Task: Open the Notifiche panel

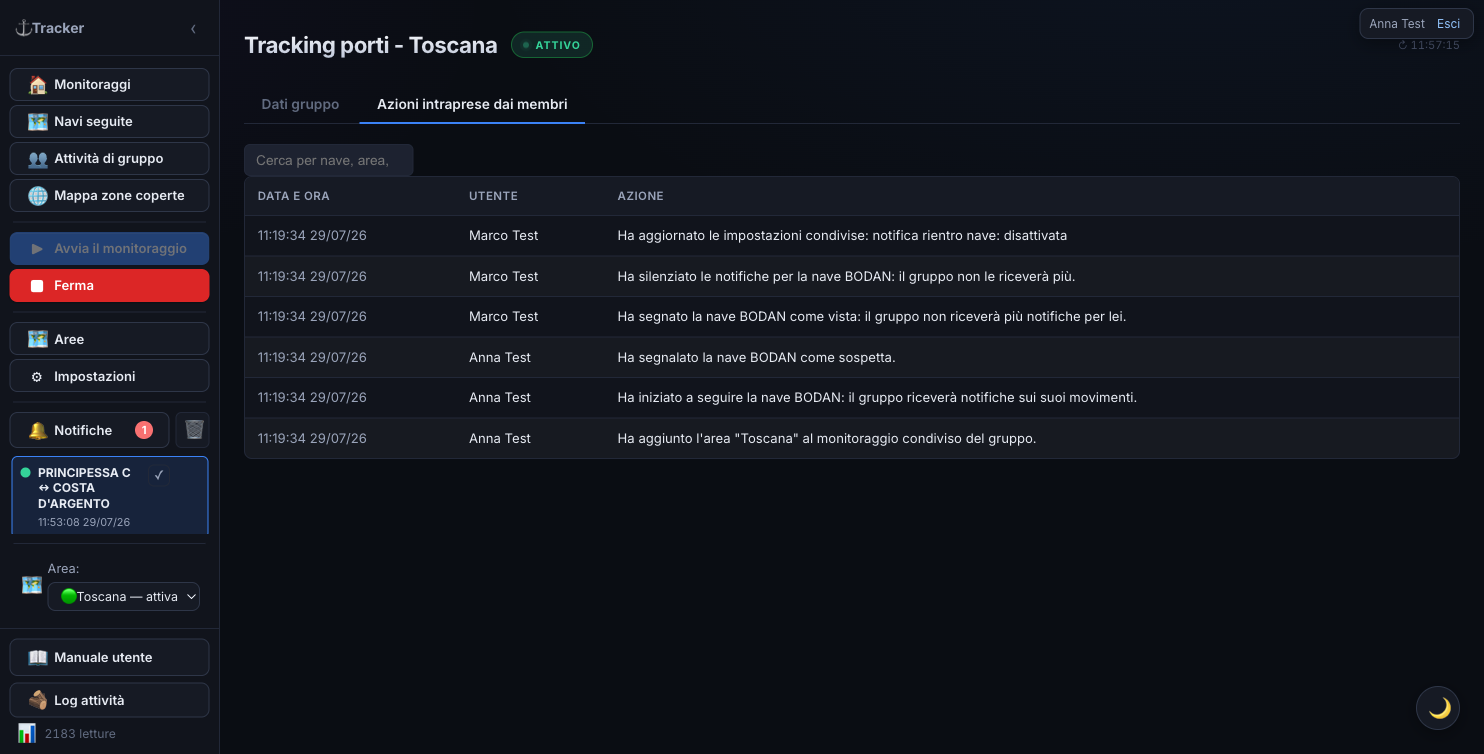Action: tap(89, 430)
